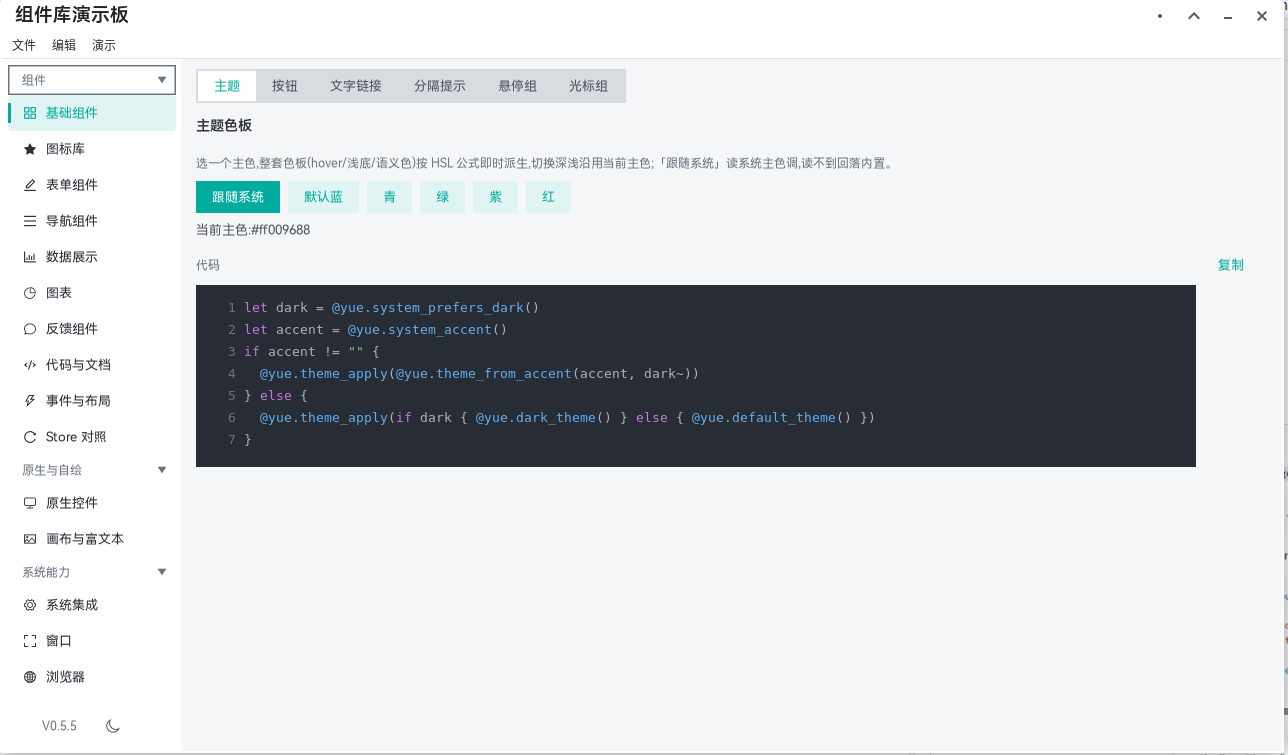Click the bar chart icon for 数据展示
Image resolution: width=1288 pixels, height=755 pixels.
(30, 257)
